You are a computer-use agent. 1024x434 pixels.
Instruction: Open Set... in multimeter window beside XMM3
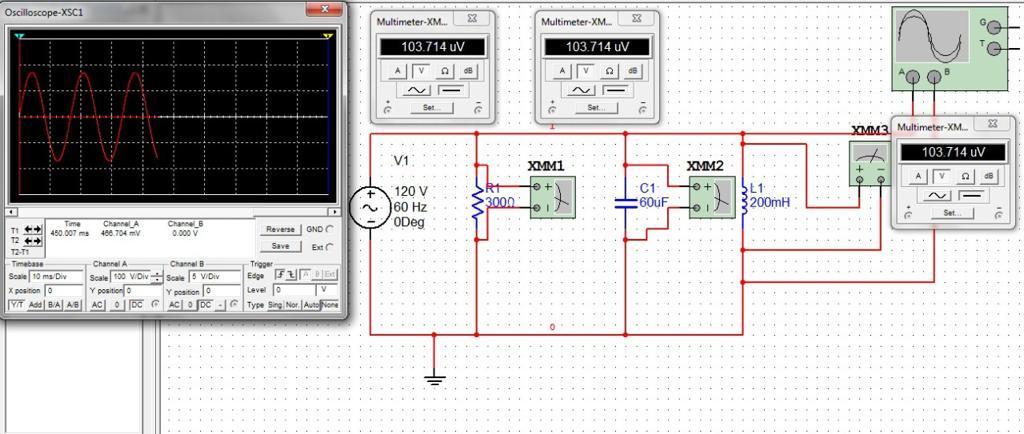click(953, 213)
